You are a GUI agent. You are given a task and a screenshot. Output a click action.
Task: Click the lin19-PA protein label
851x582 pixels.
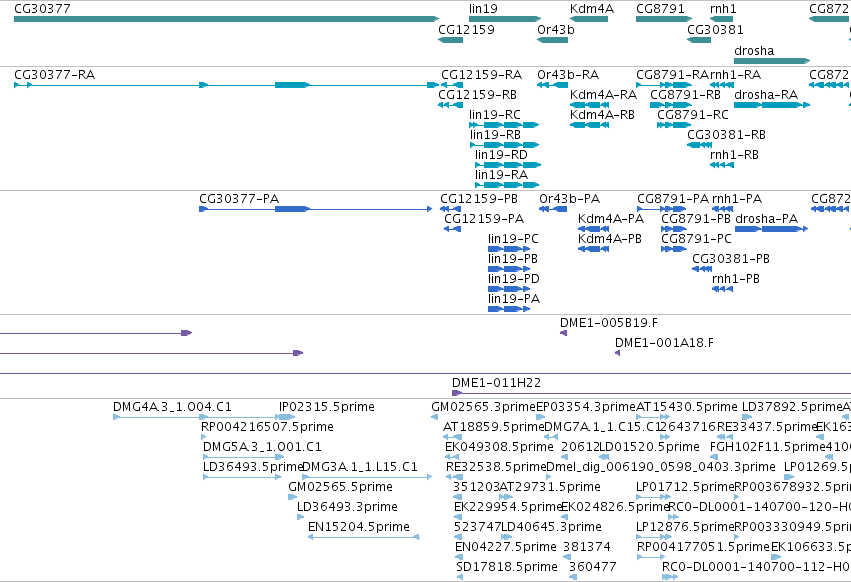tap(514, 299)
